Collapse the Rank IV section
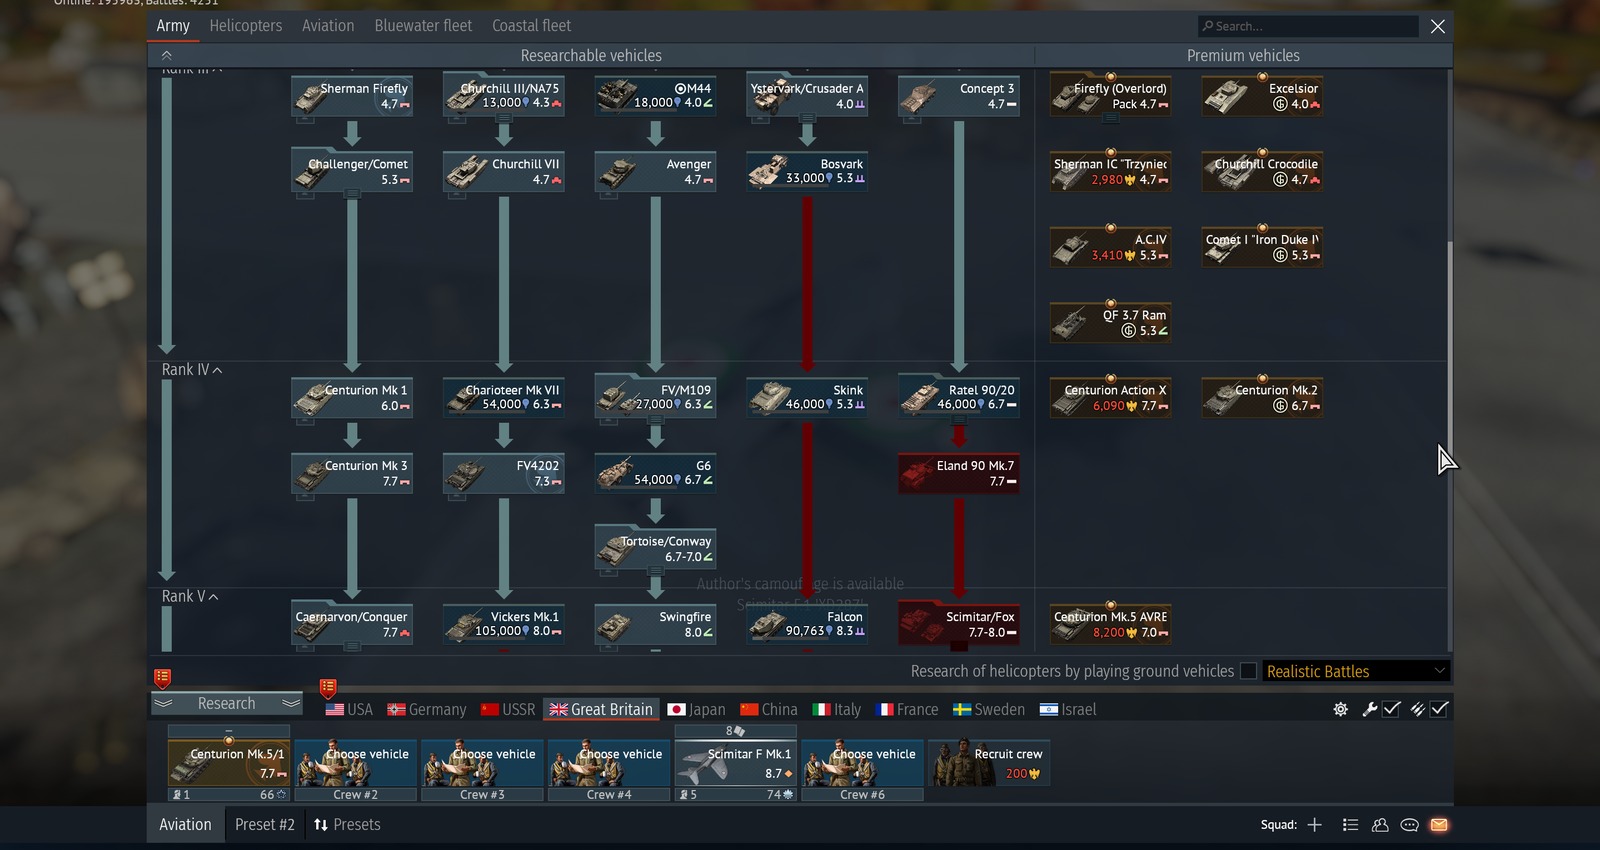Image resolution: width=1600 pixels, height=850 pixels. pos(217,370)
